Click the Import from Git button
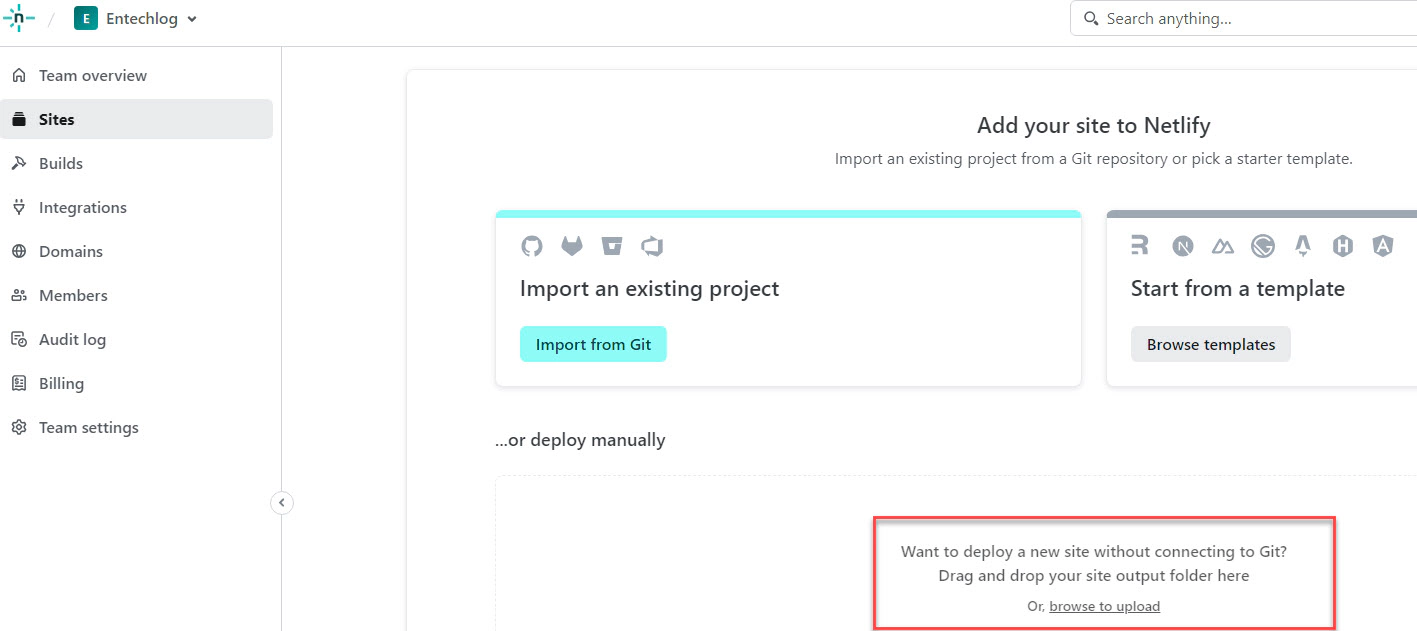Viewport: 1417px width, 631px height. [x=593, y=344]
